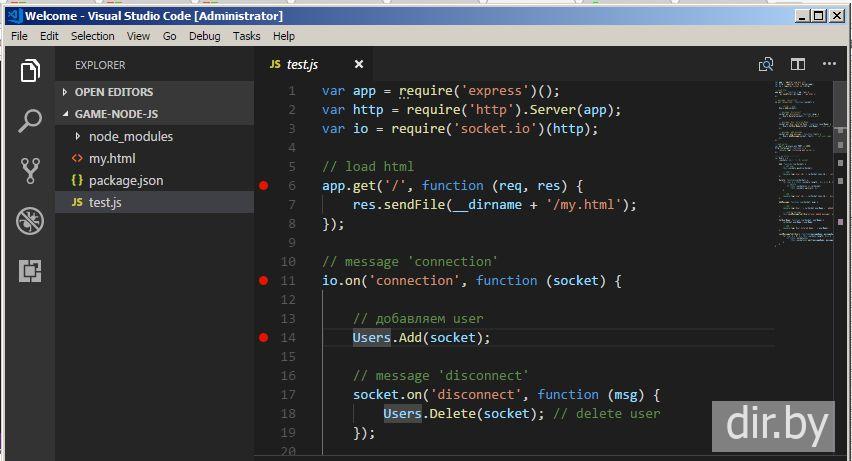Collapse the GAME-NODE-JS folder section
Screen dimensions: 852x461
pyautogui.click(x=115, y=114)
